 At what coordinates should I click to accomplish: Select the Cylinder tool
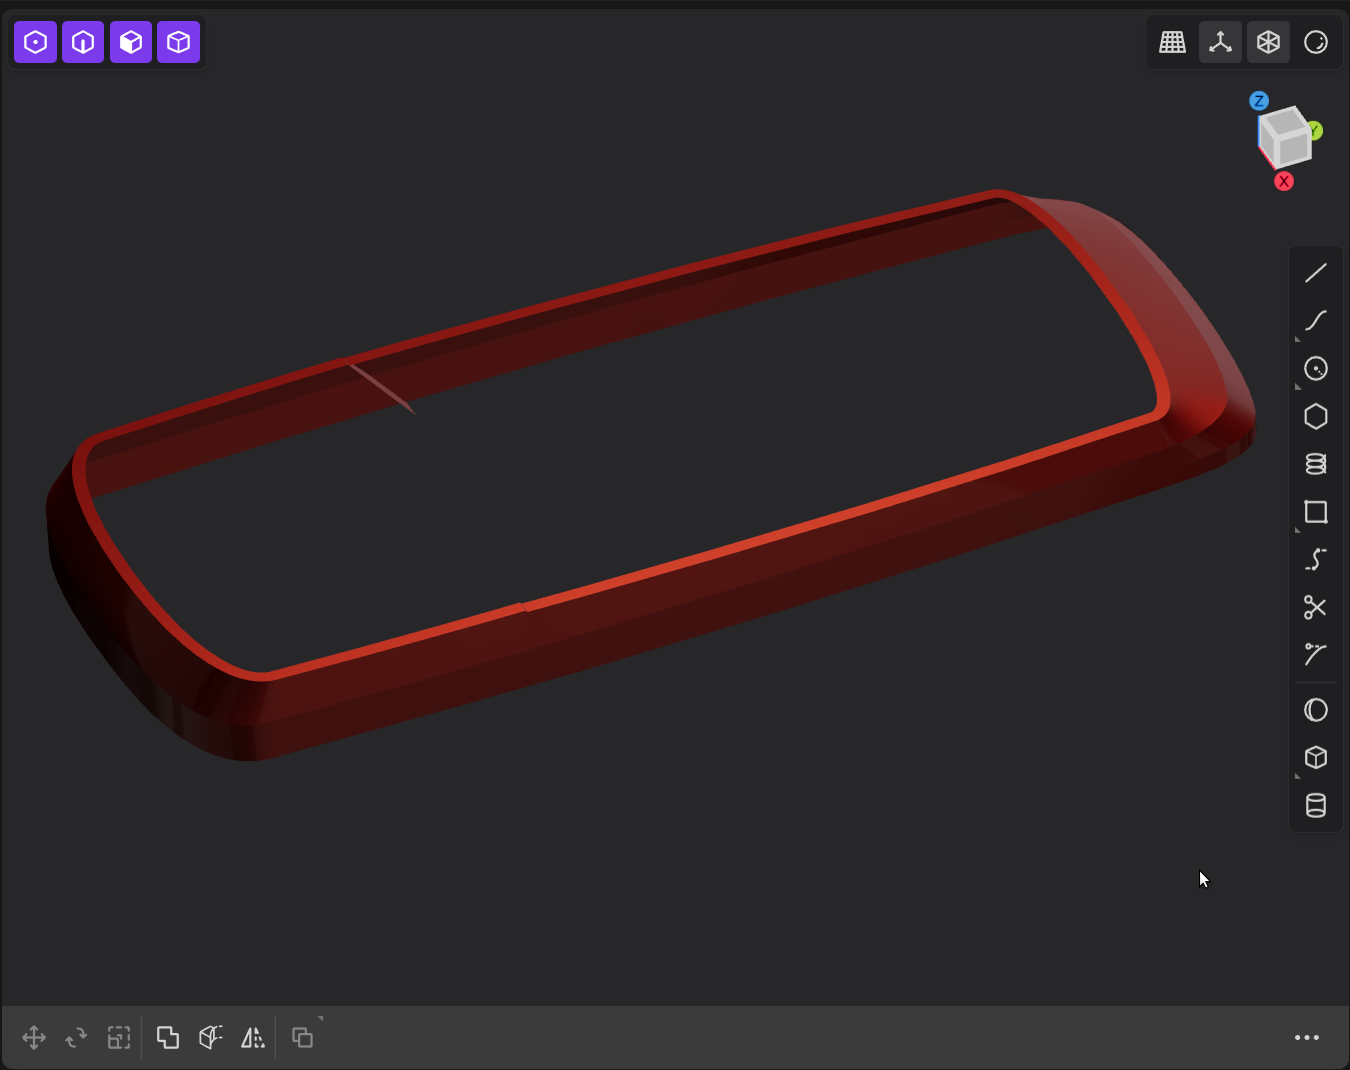click(1316, 806)
